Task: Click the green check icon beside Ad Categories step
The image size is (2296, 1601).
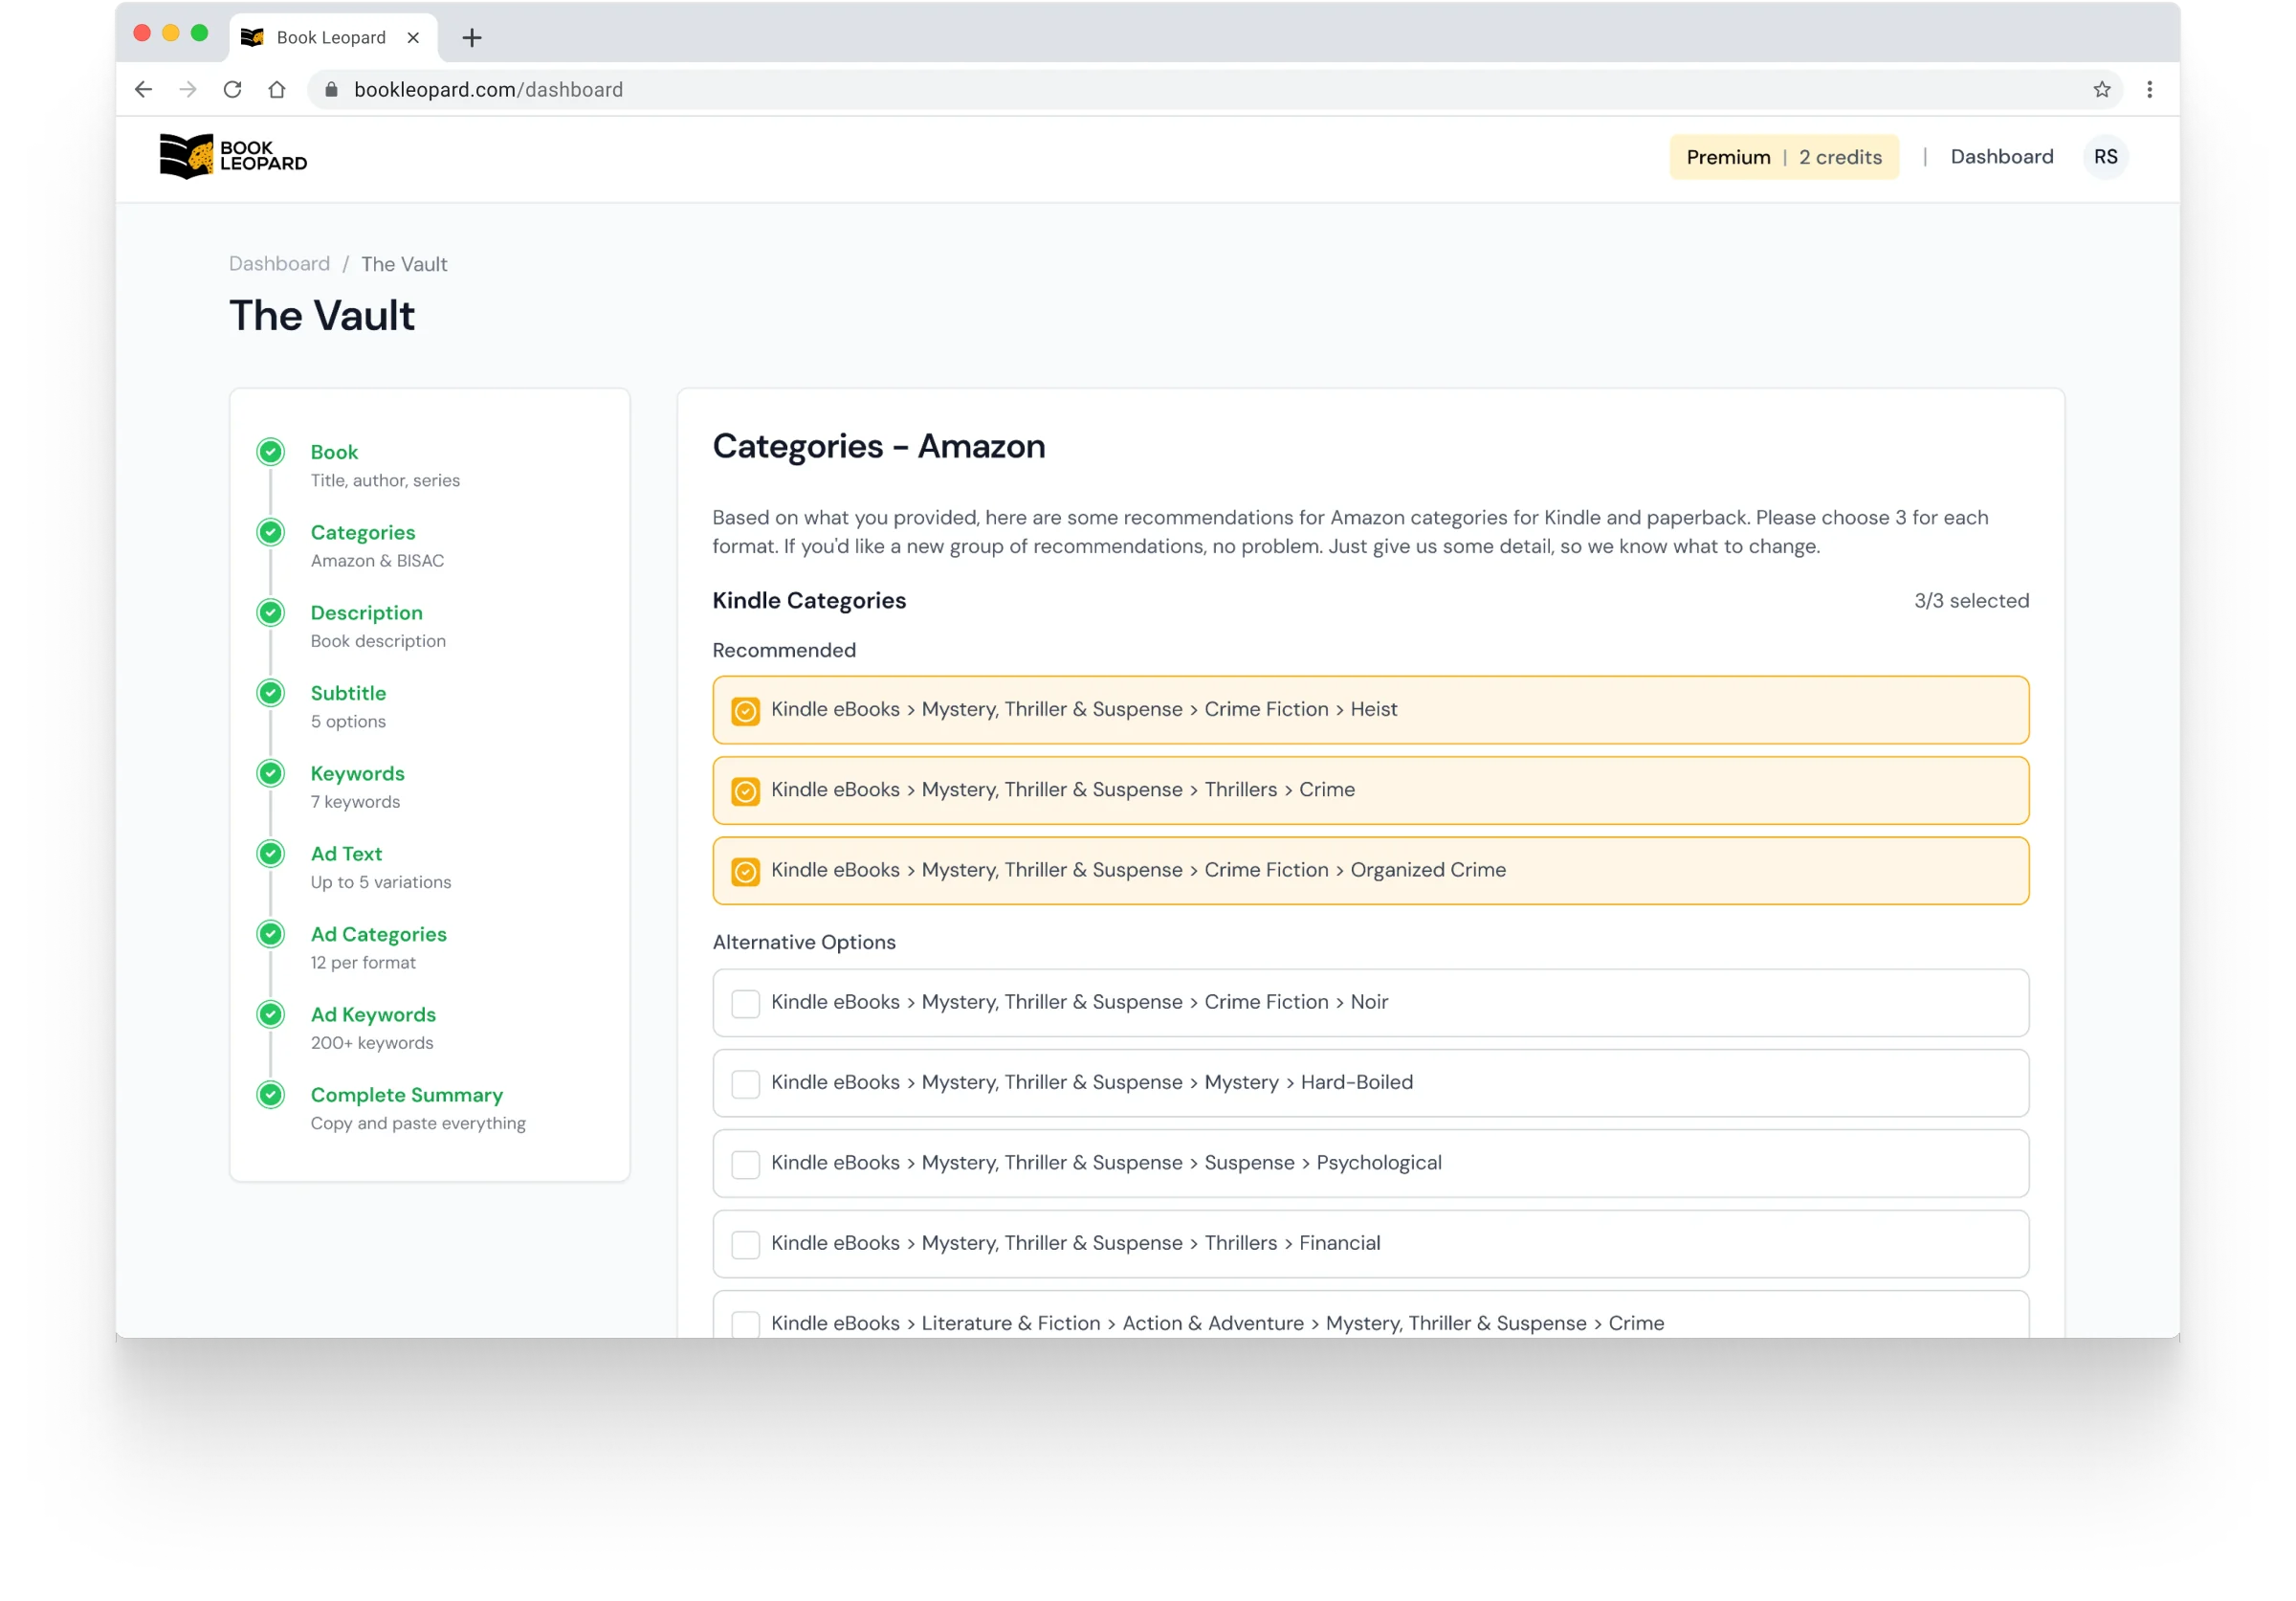Action: (x=270, y=934)
